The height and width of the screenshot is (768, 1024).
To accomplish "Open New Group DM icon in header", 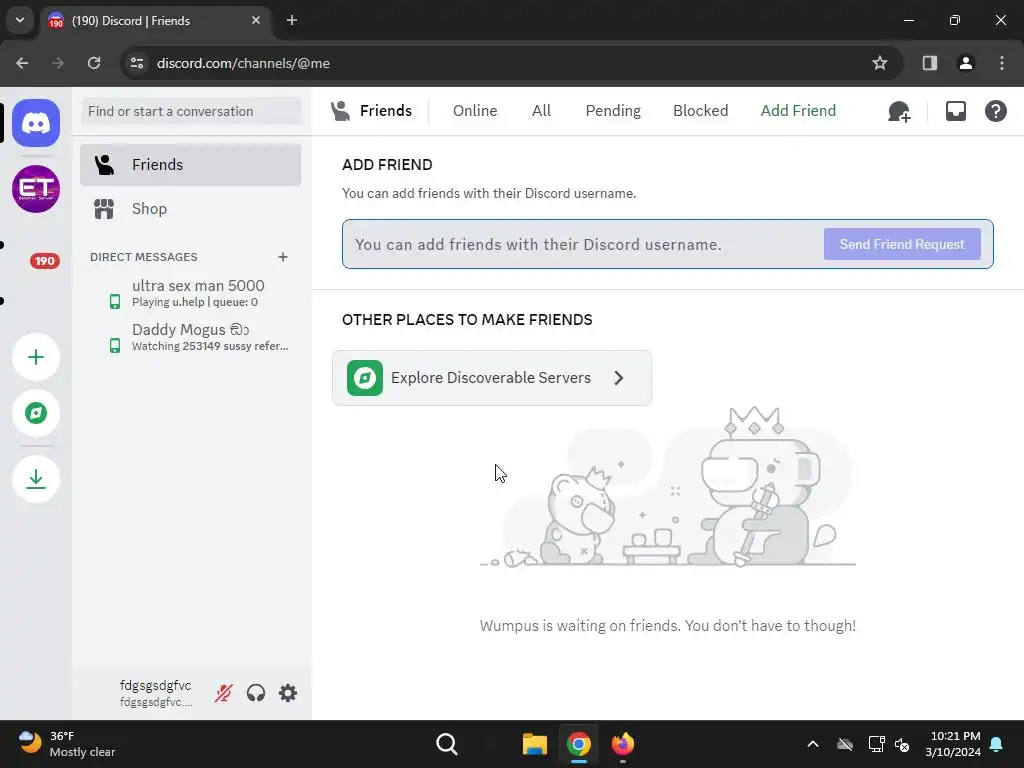I will click(x=899, y=112).
